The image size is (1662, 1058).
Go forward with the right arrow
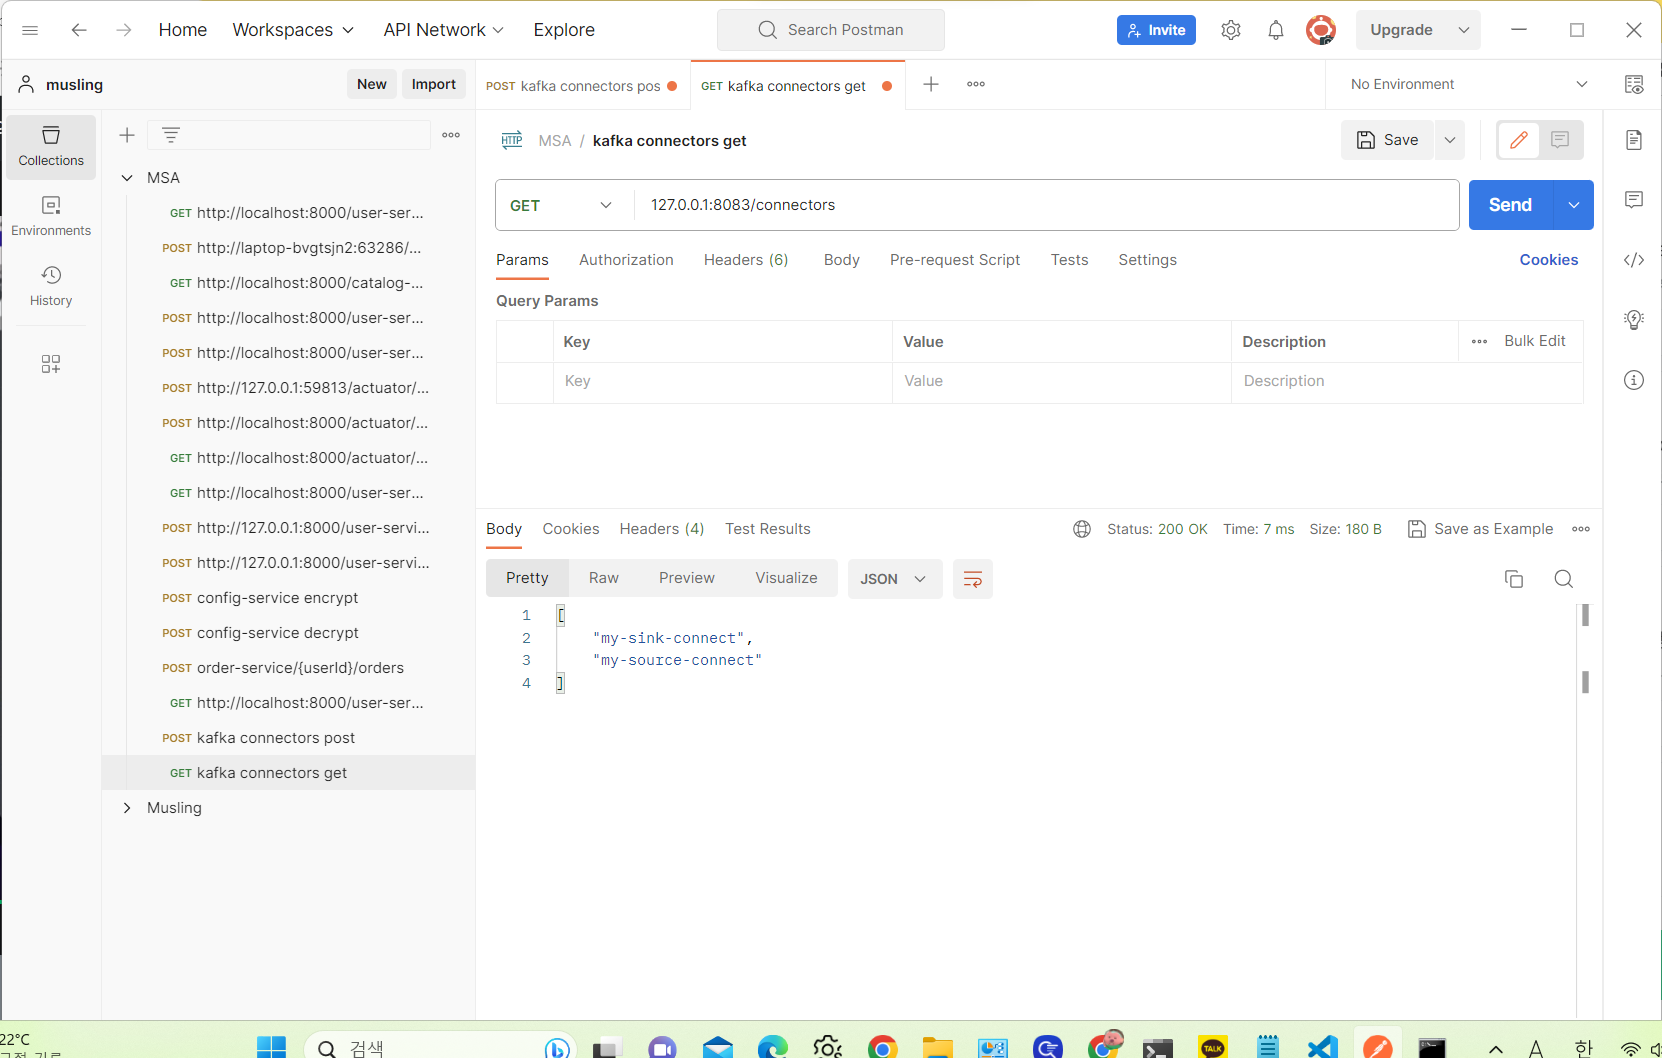tap(123, 30)
